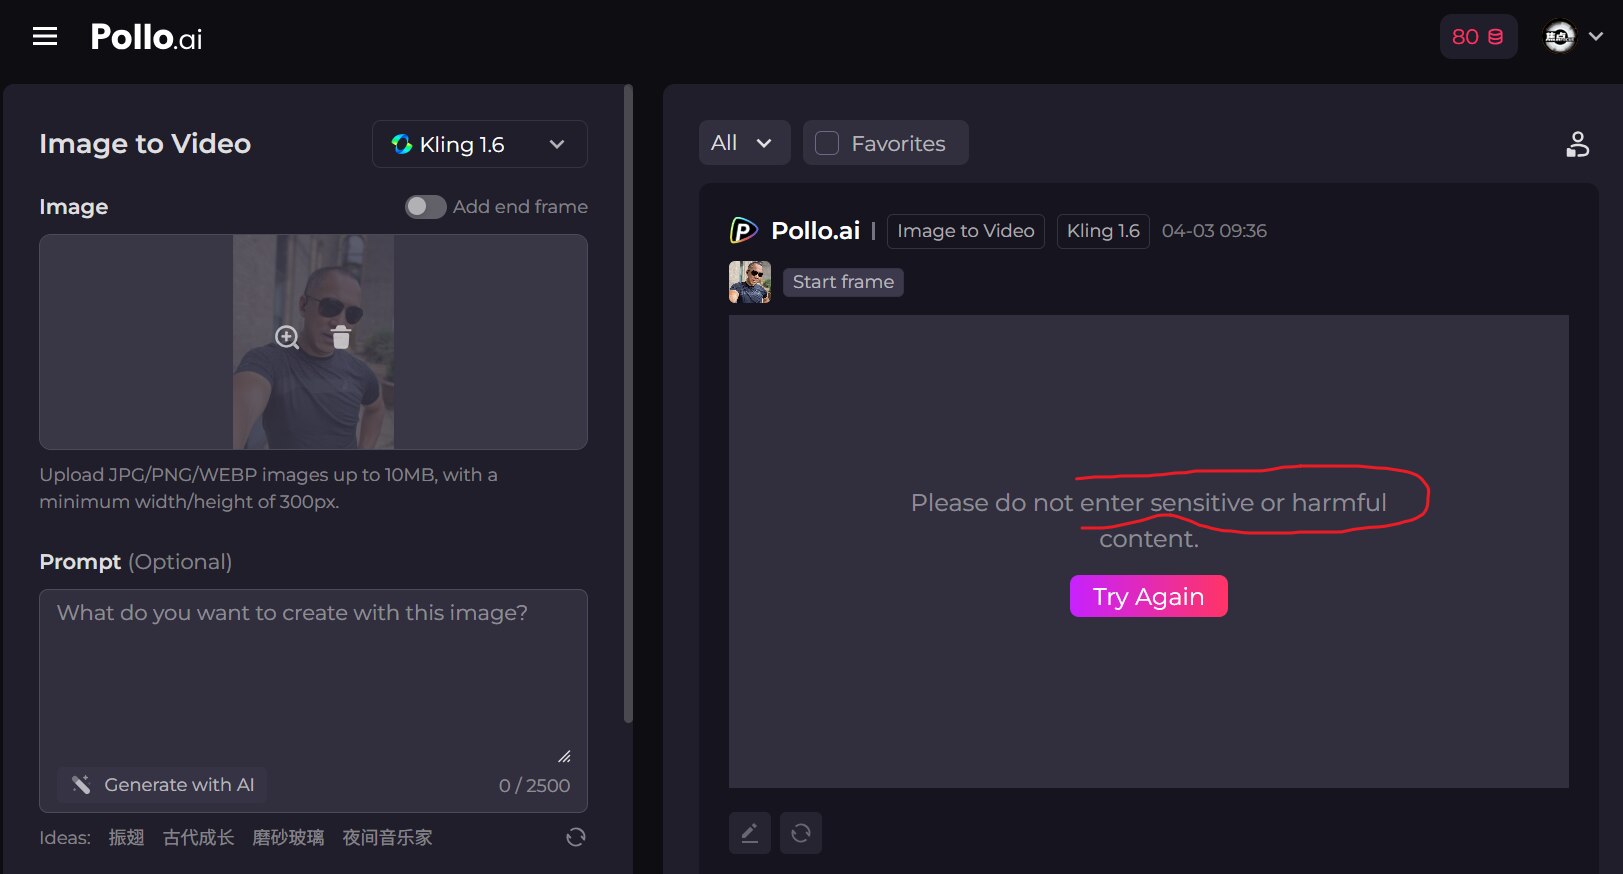This screenshot has height=874, width=1623.
Task: Open the All filter dropdown
Action: 743,143
